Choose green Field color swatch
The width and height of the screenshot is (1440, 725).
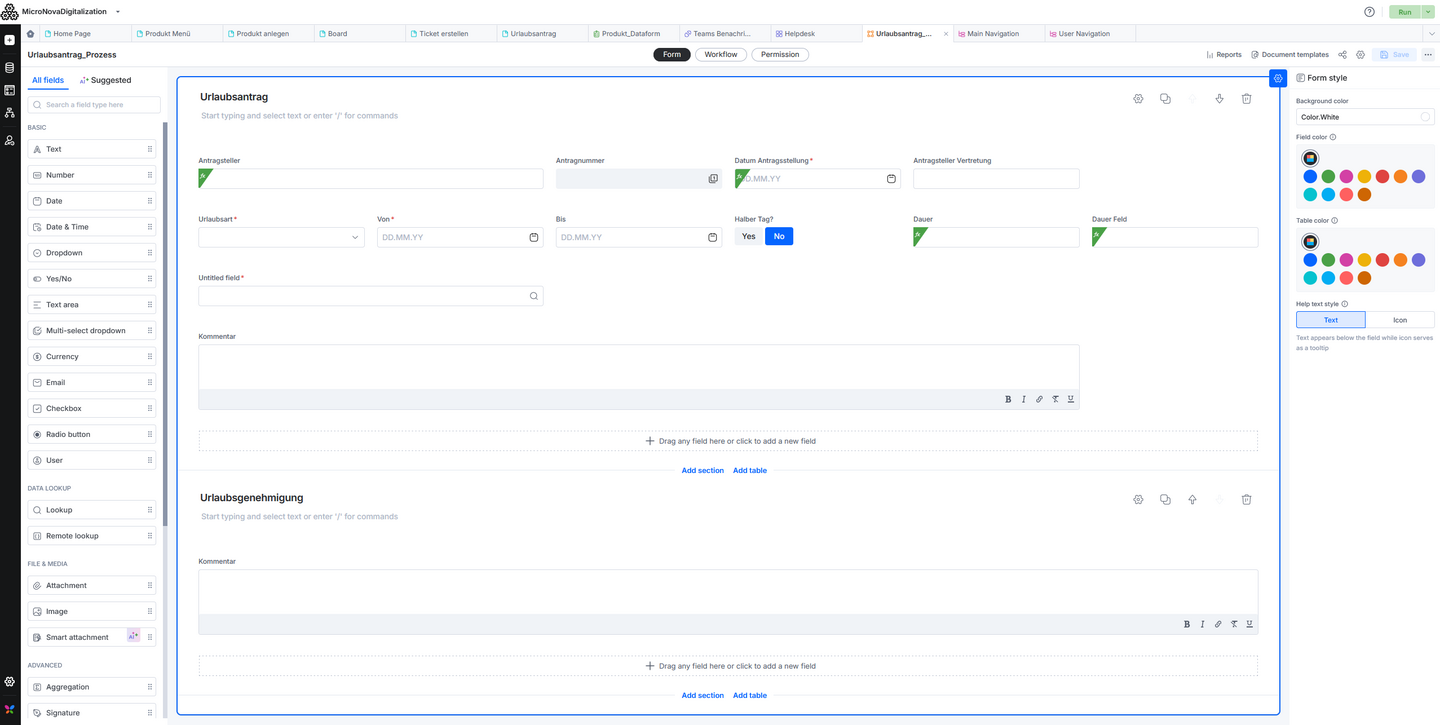coord(1328,177)
